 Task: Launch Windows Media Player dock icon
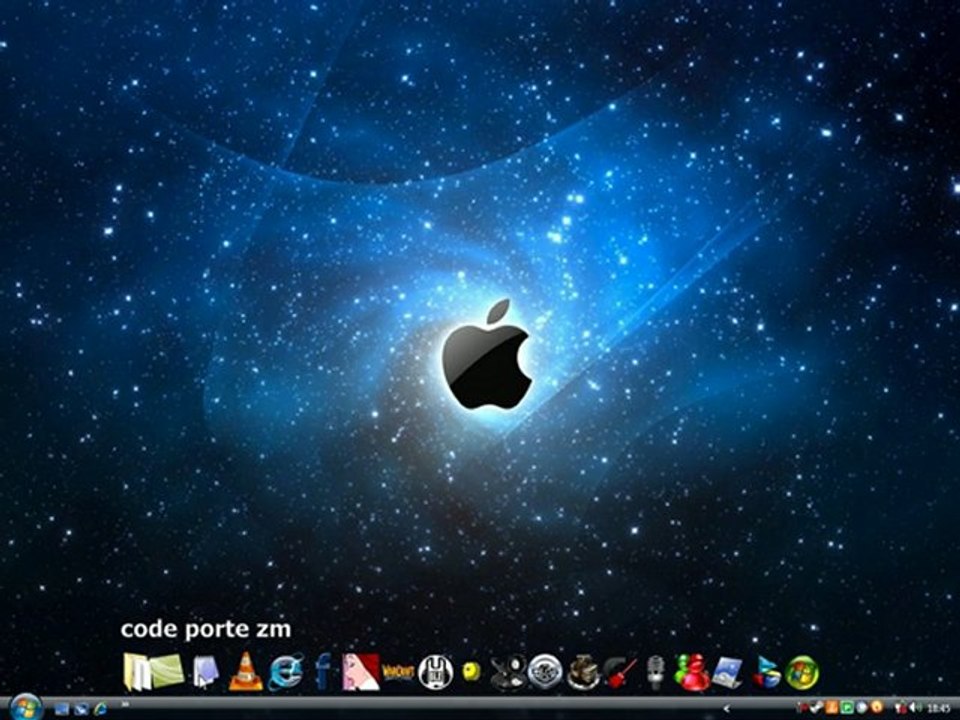[x=767, y=672]
